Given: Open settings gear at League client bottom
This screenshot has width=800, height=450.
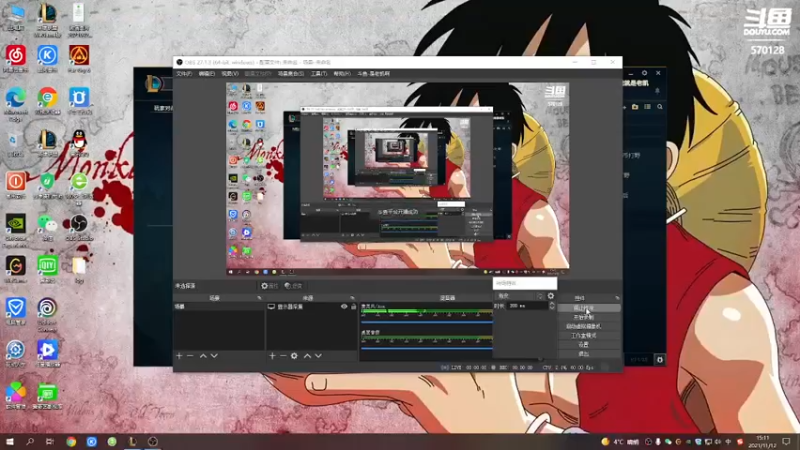Looking at the screenshot, I should [x=660, y=360].
